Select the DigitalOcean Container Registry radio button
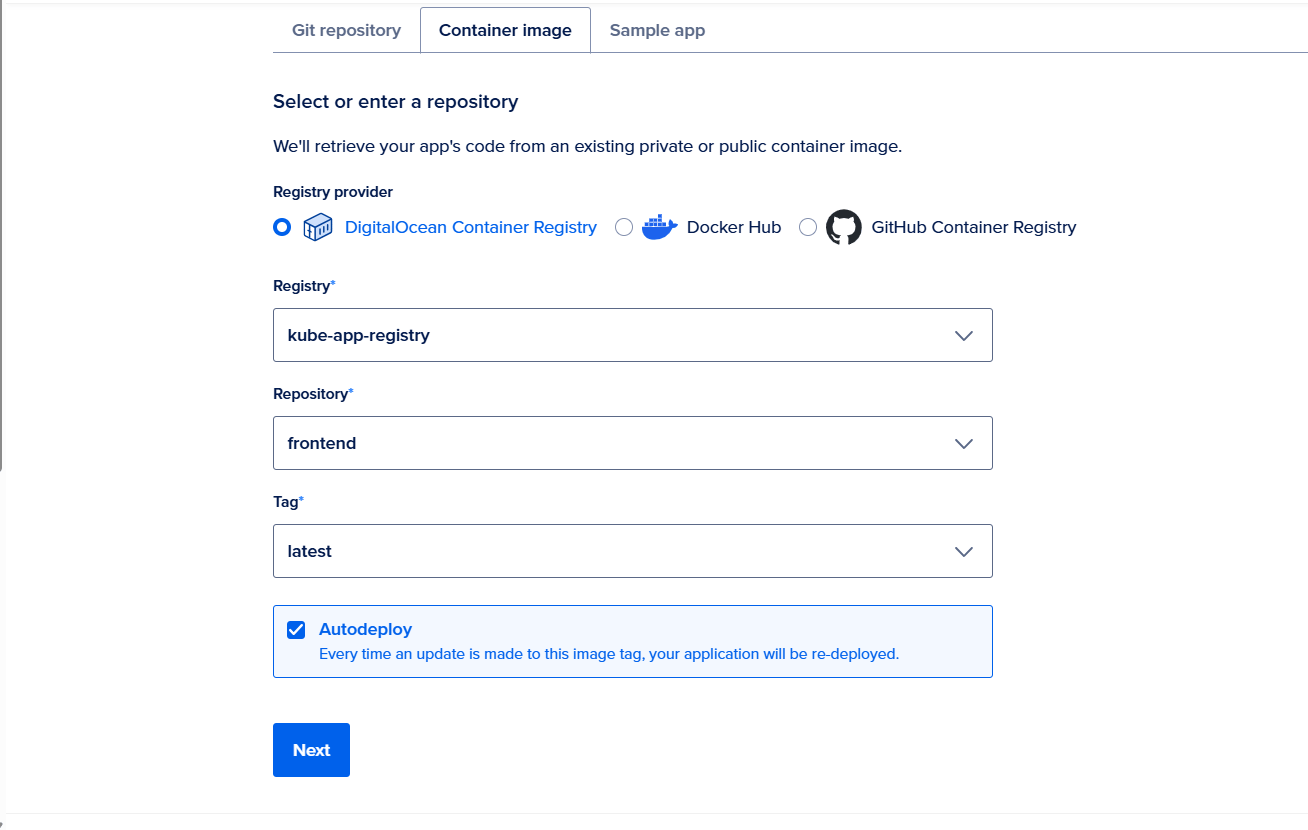The height and width of the screenshot is (830, 1308). click(x=282, y=227)
